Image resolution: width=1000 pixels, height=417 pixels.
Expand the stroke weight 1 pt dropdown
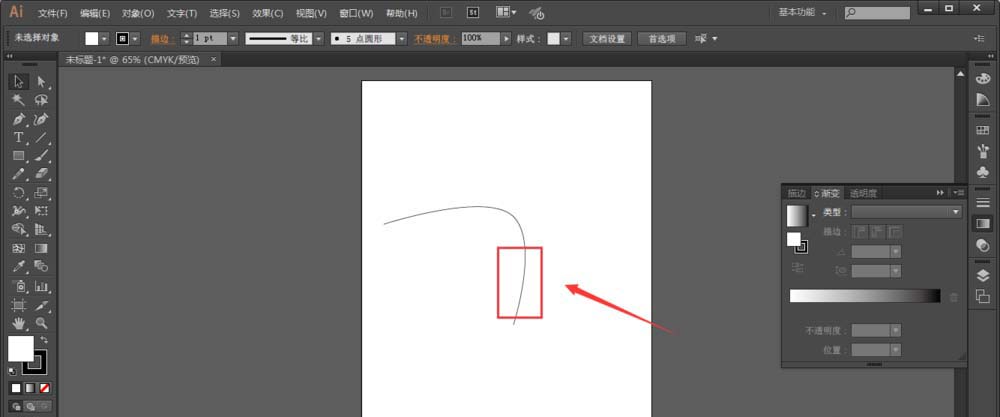(233, 38)
